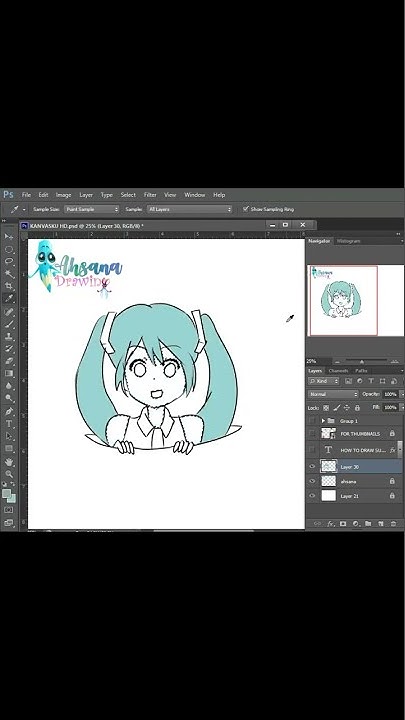This screenshot has width=405, height=720.
Task: Show the HOW TO DRAW text layer
Action: pos(313,450)
